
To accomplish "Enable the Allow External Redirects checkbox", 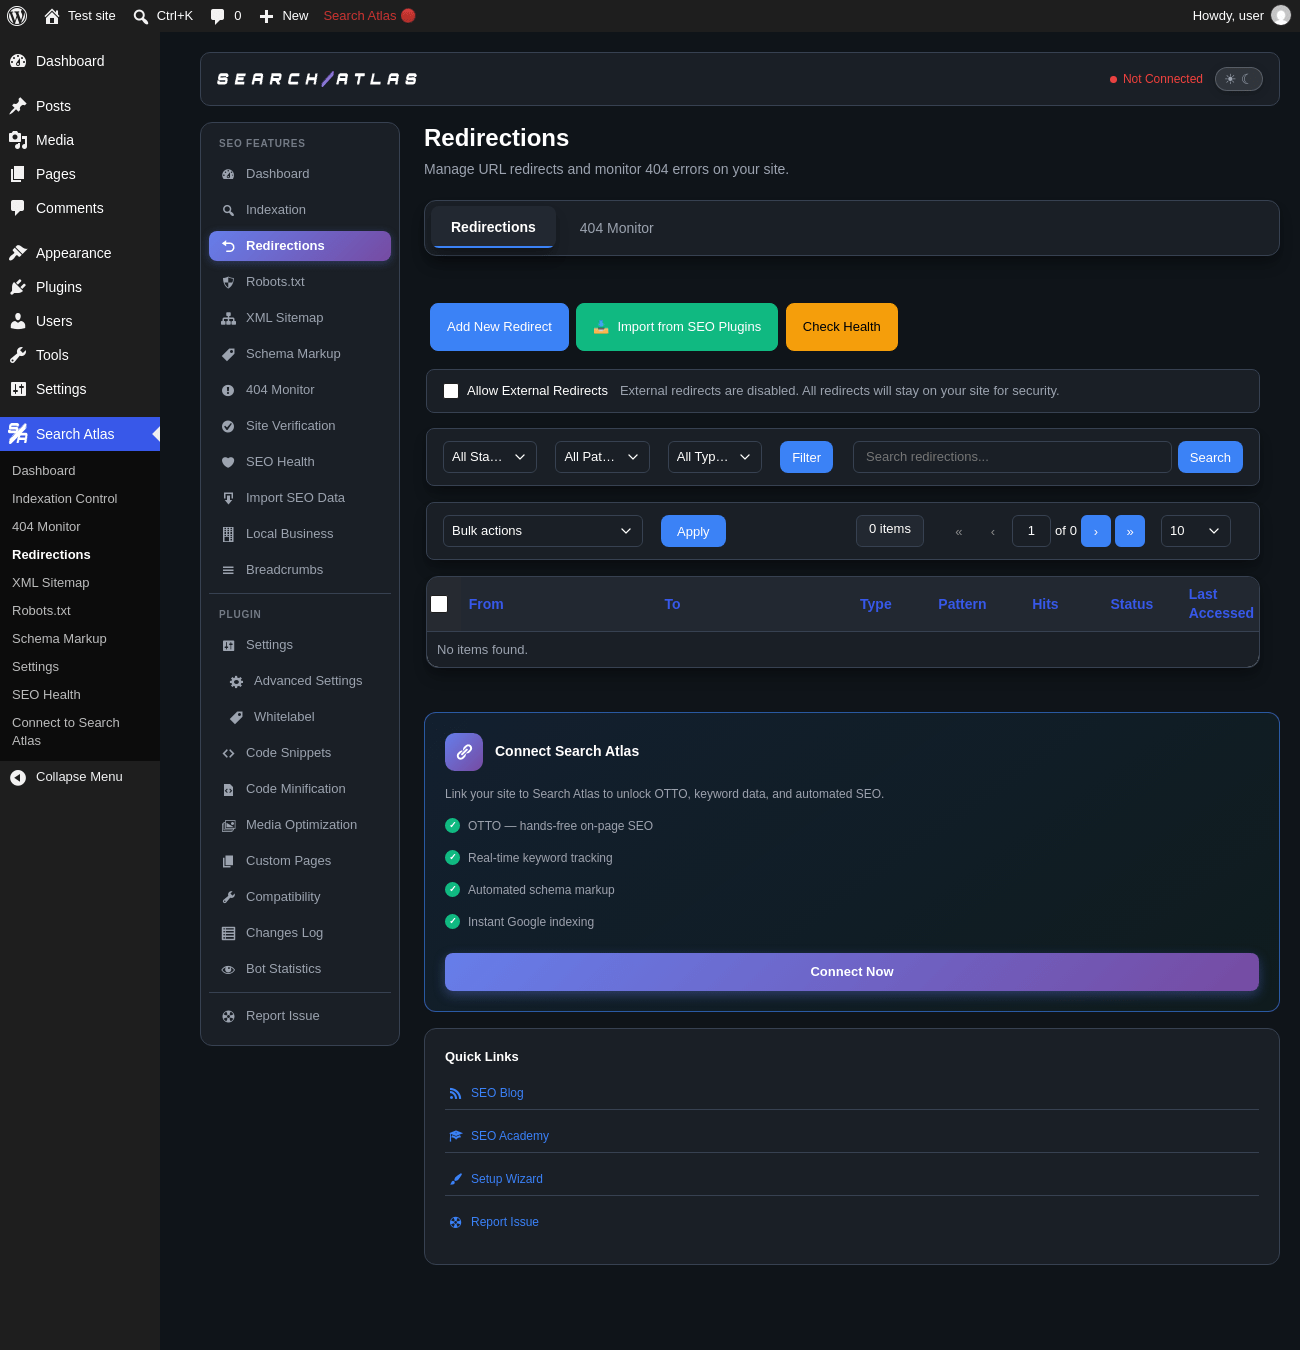I will 451,391.
